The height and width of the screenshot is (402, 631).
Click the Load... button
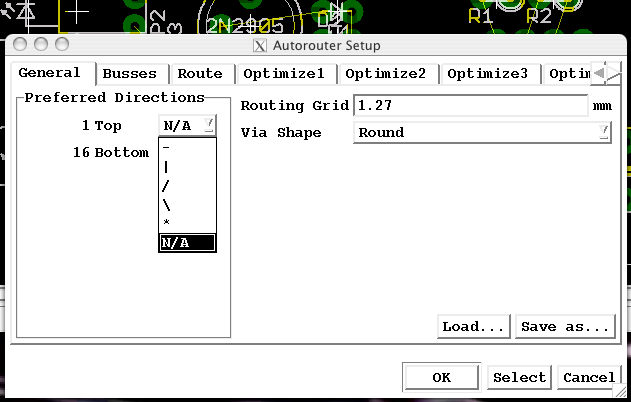473,326
